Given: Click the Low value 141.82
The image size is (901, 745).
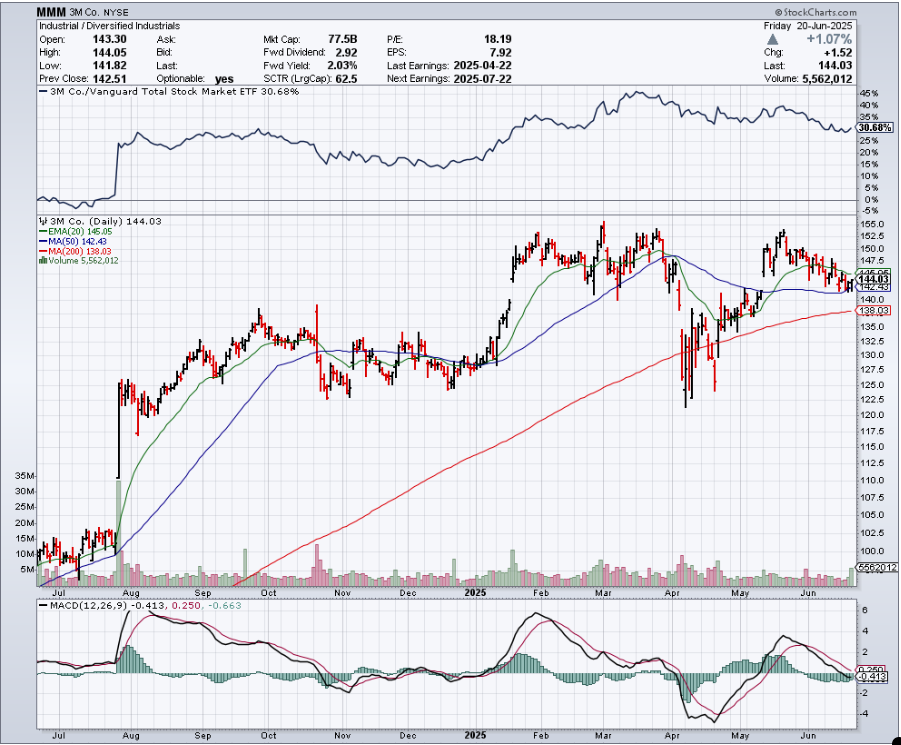Looking at the screenshot, I should 109,65.
